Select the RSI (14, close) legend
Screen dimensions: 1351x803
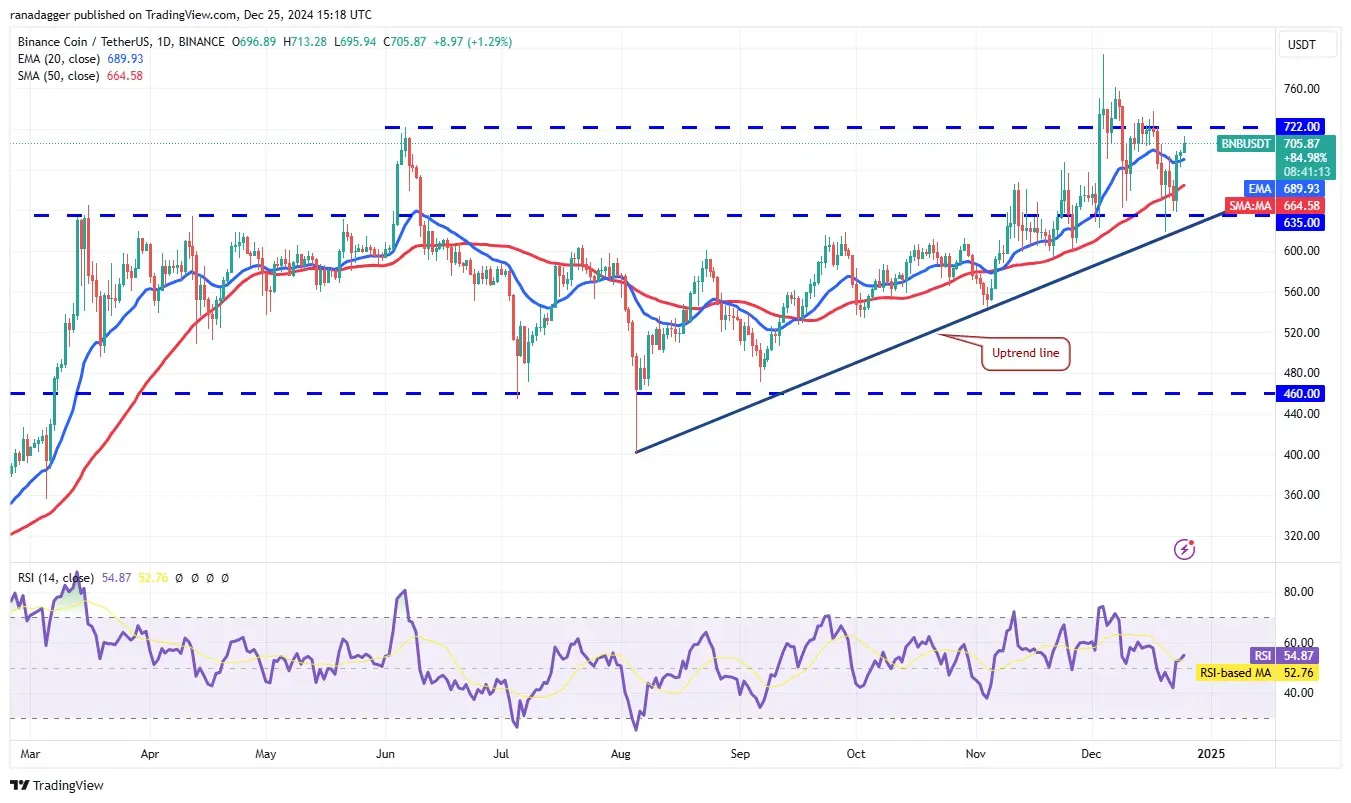coord(56,578)
